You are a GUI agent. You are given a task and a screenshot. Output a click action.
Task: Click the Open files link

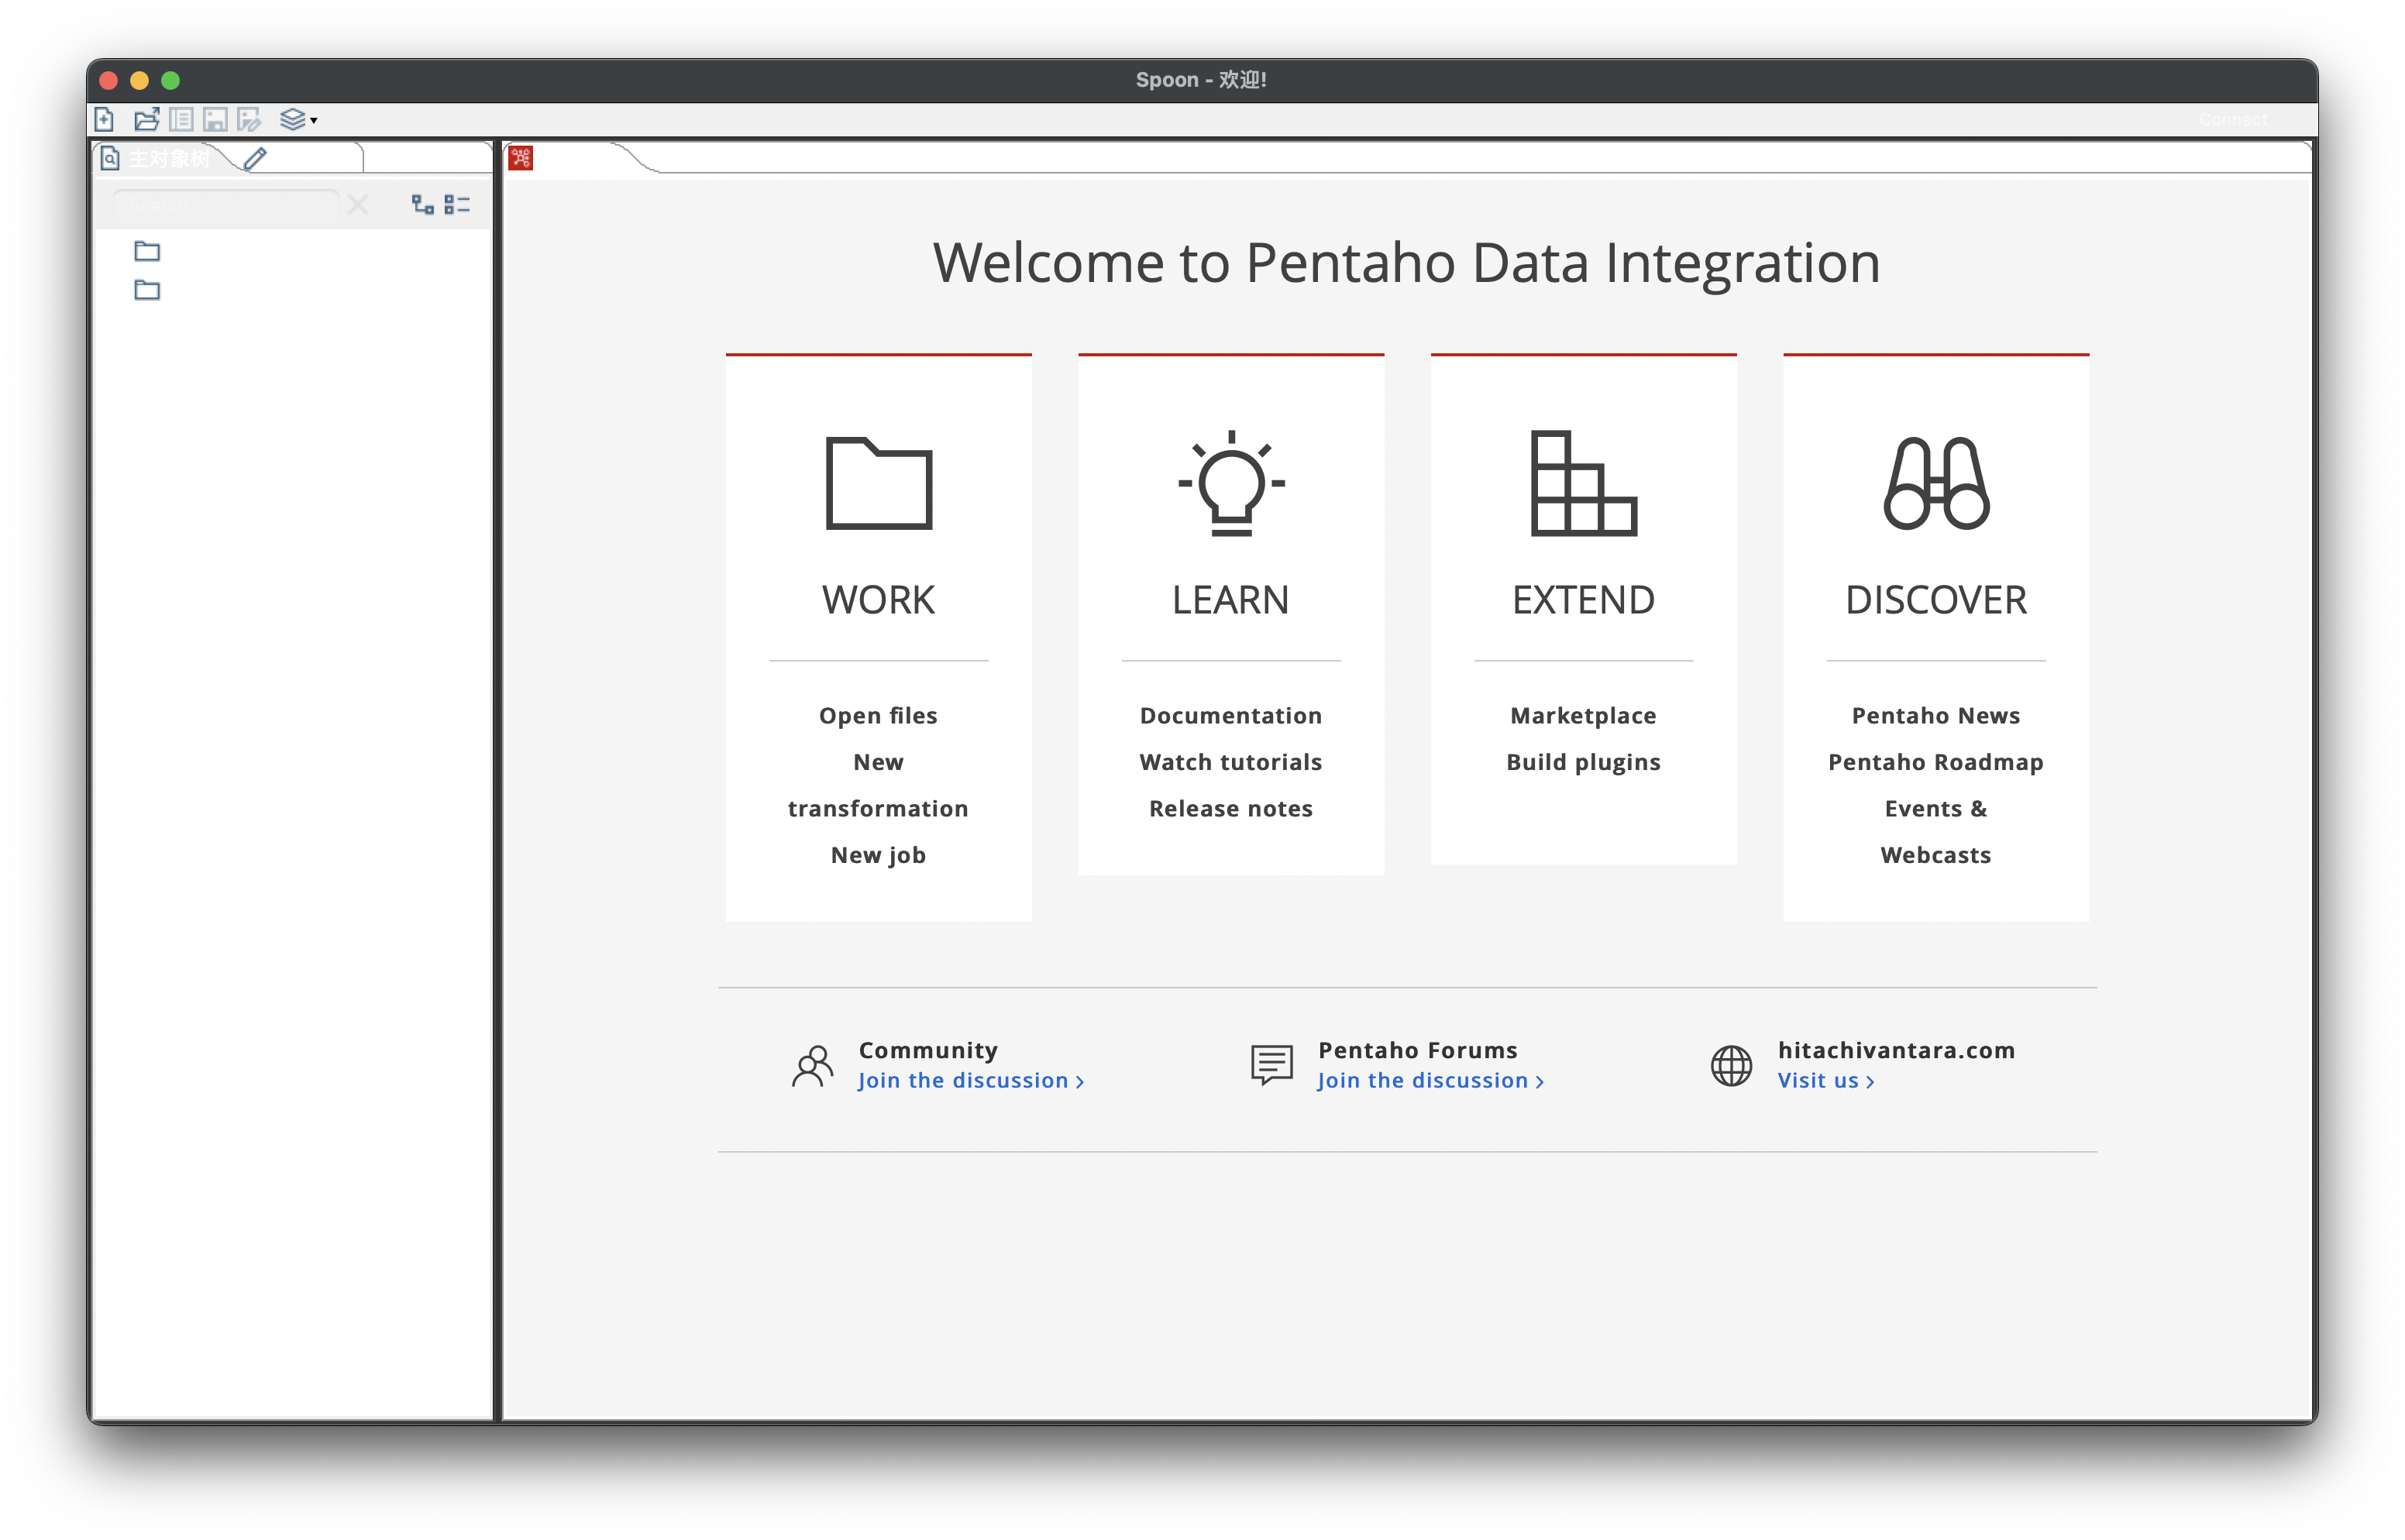(x=878, y=716)
